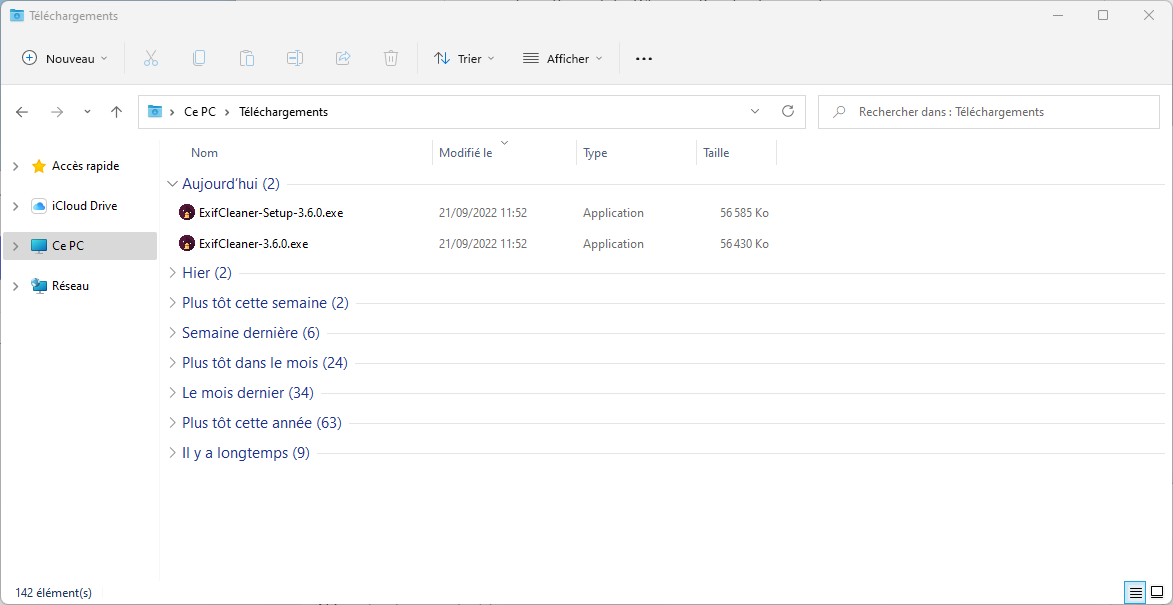The height and width of the screenshot is (605, 1173).
Task: Click the Share icon in toolbar
Action: (x=343, y=58)
